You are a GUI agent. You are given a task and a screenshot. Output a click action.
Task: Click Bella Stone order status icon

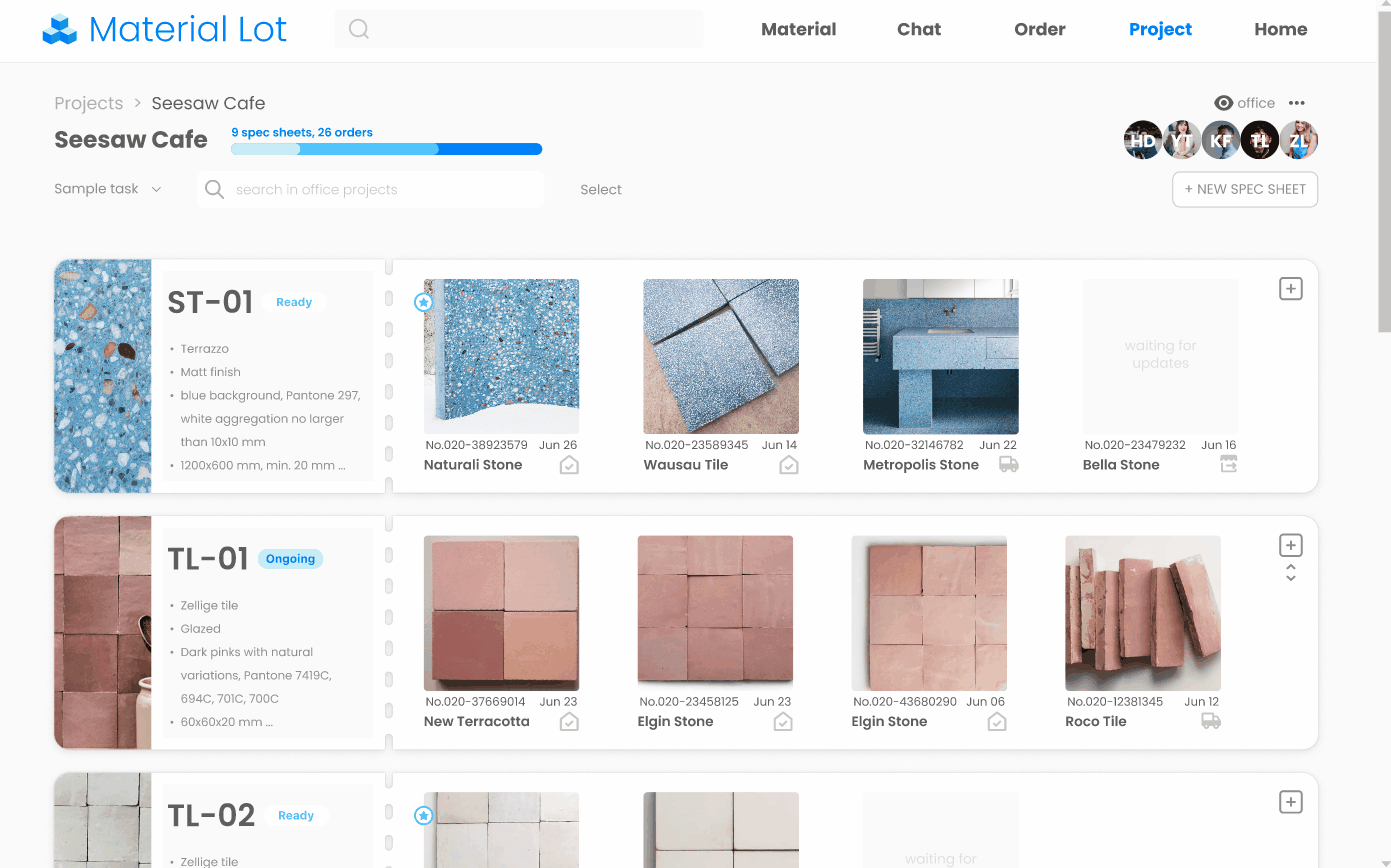(1229, 465)
